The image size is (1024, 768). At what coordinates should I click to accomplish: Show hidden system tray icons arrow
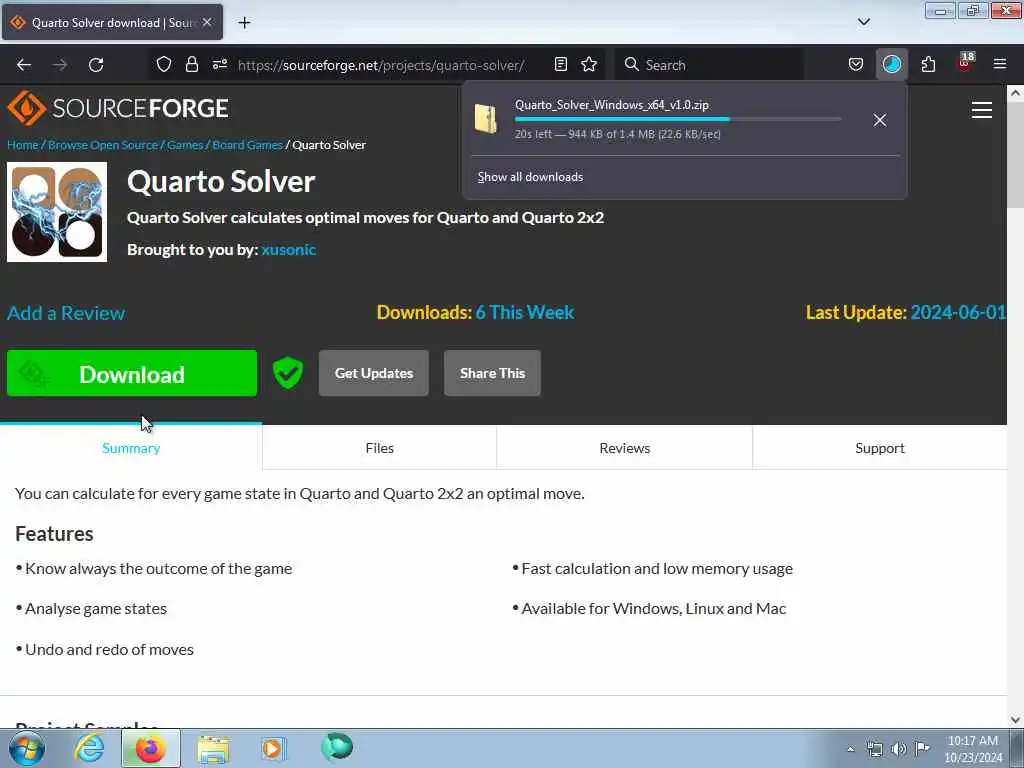point(850,749)
